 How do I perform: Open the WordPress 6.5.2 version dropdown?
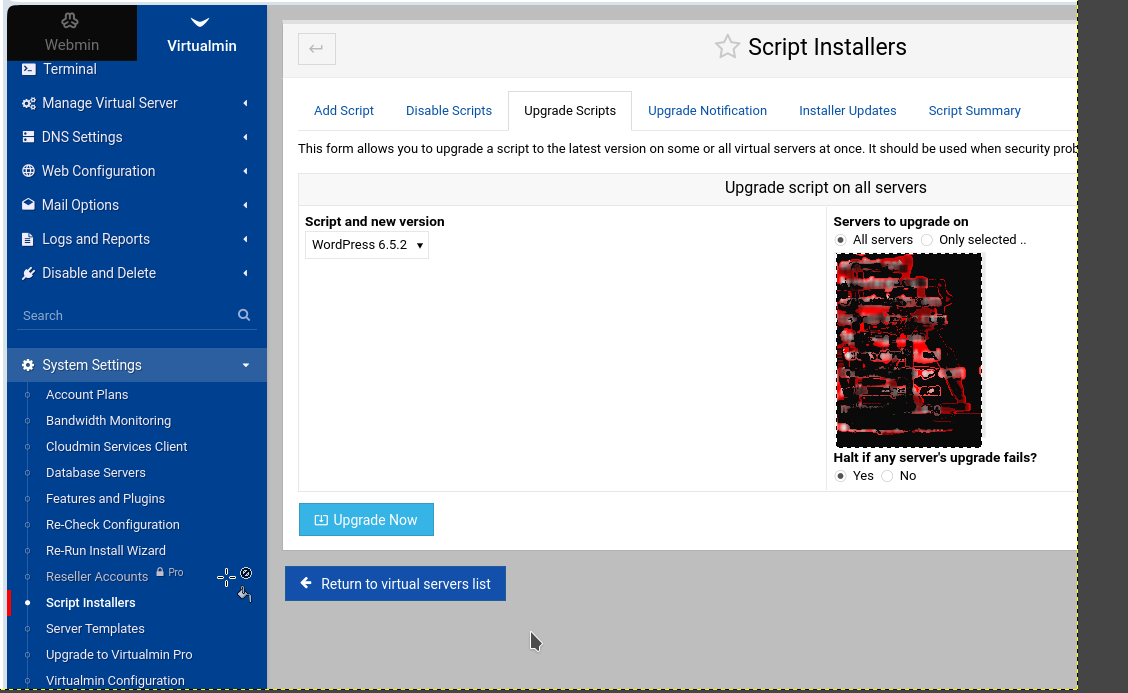(x=367, y=245)
